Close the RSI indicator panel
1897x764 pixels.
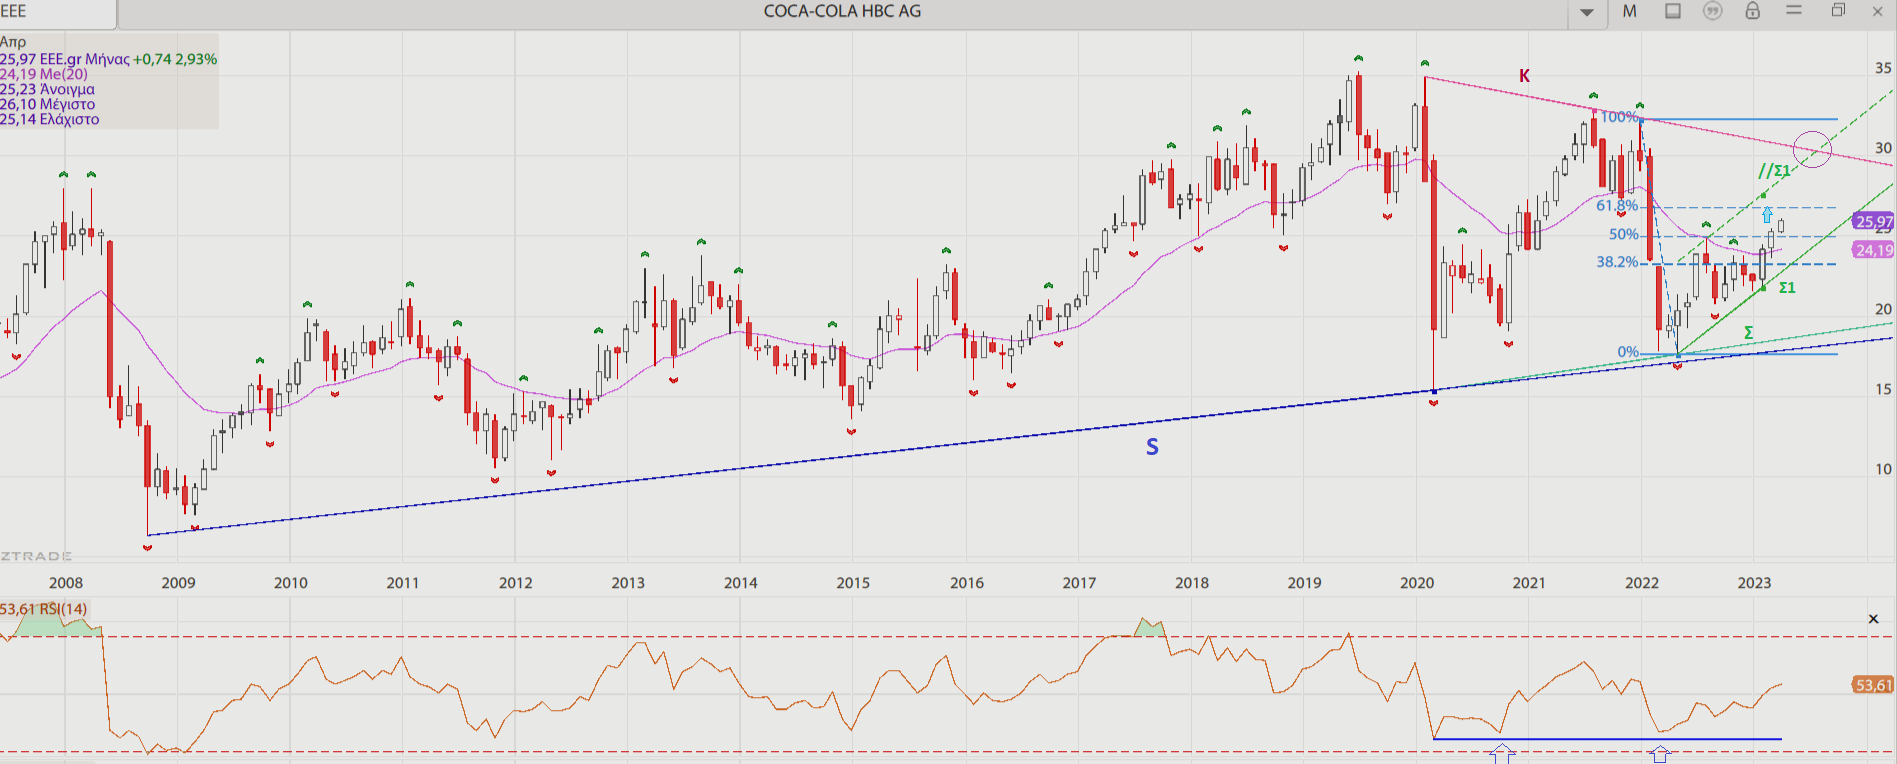(x=1874, y=619)
